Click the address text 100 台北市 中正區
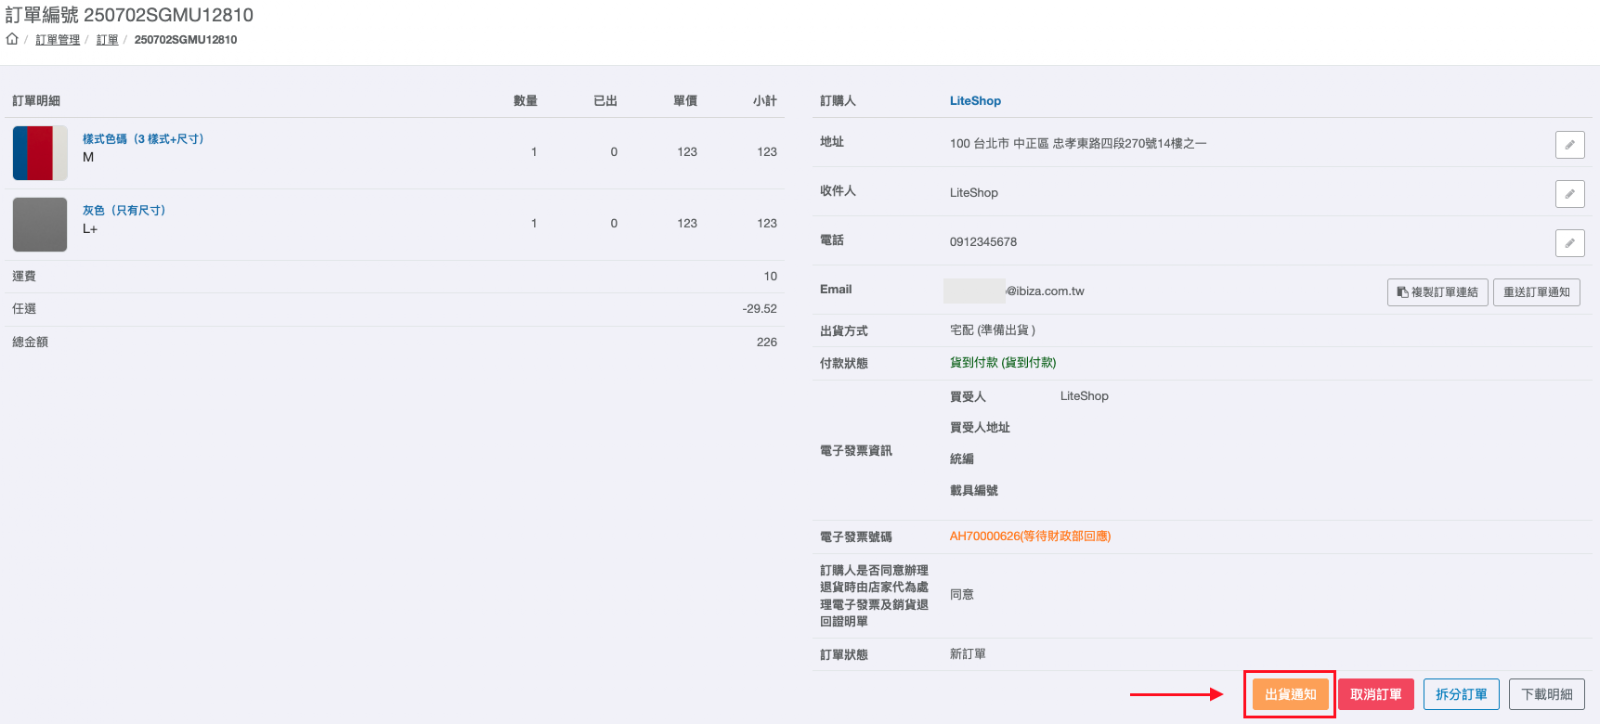This screenshot has width=1600, height=724. click(x=1078, y=144)
